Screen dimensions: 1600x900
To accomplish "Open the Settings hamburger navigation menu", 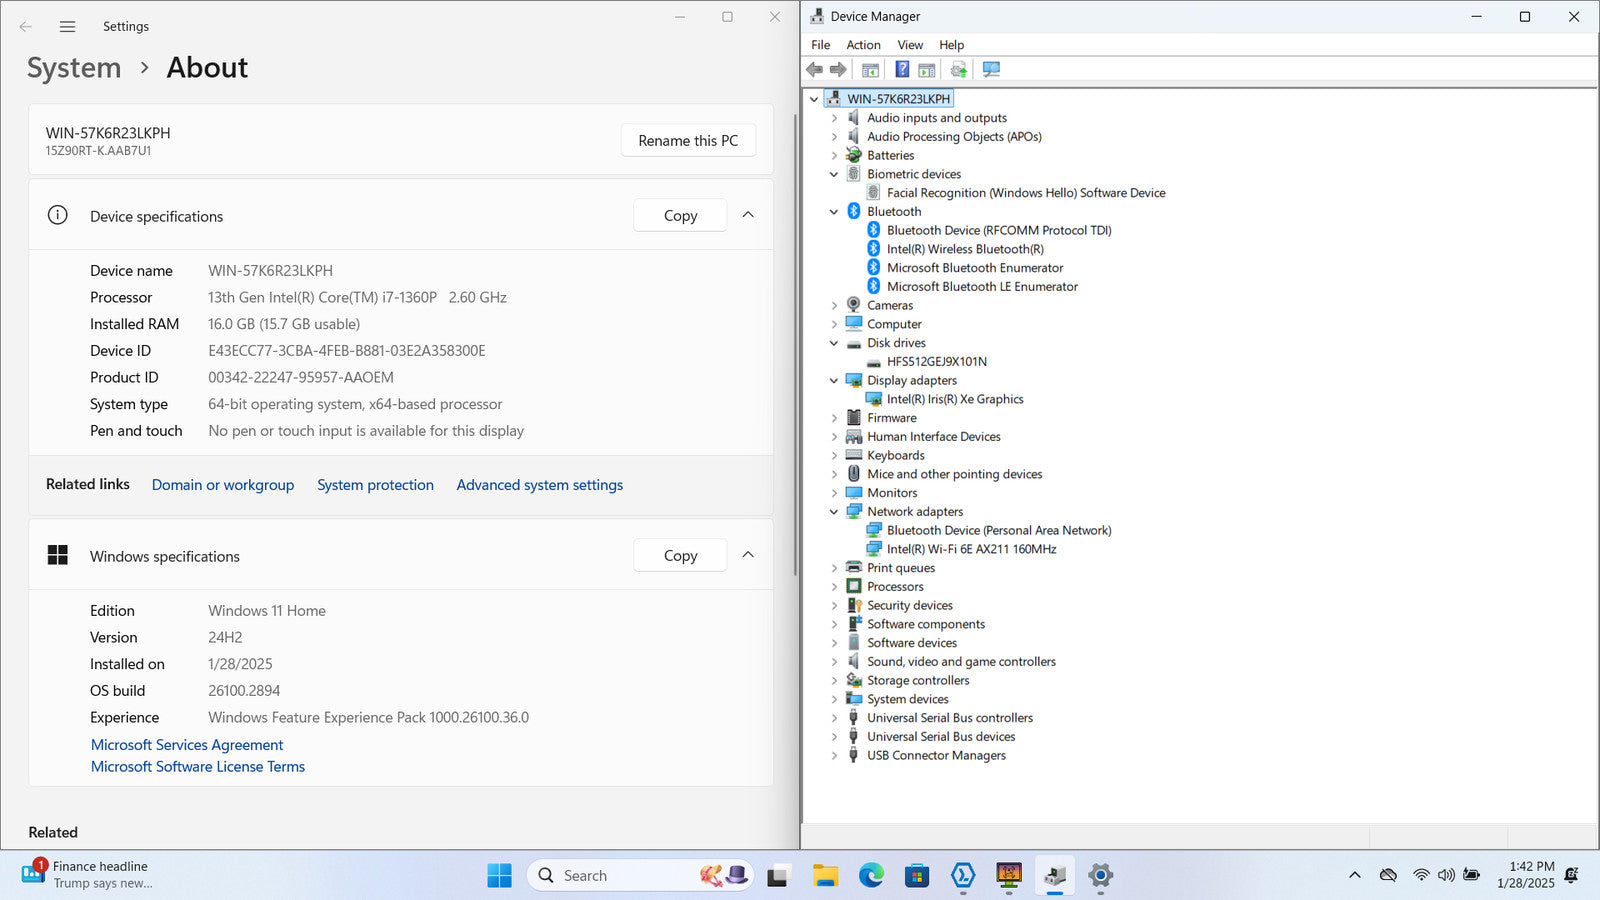I will (x=67, y=27).
